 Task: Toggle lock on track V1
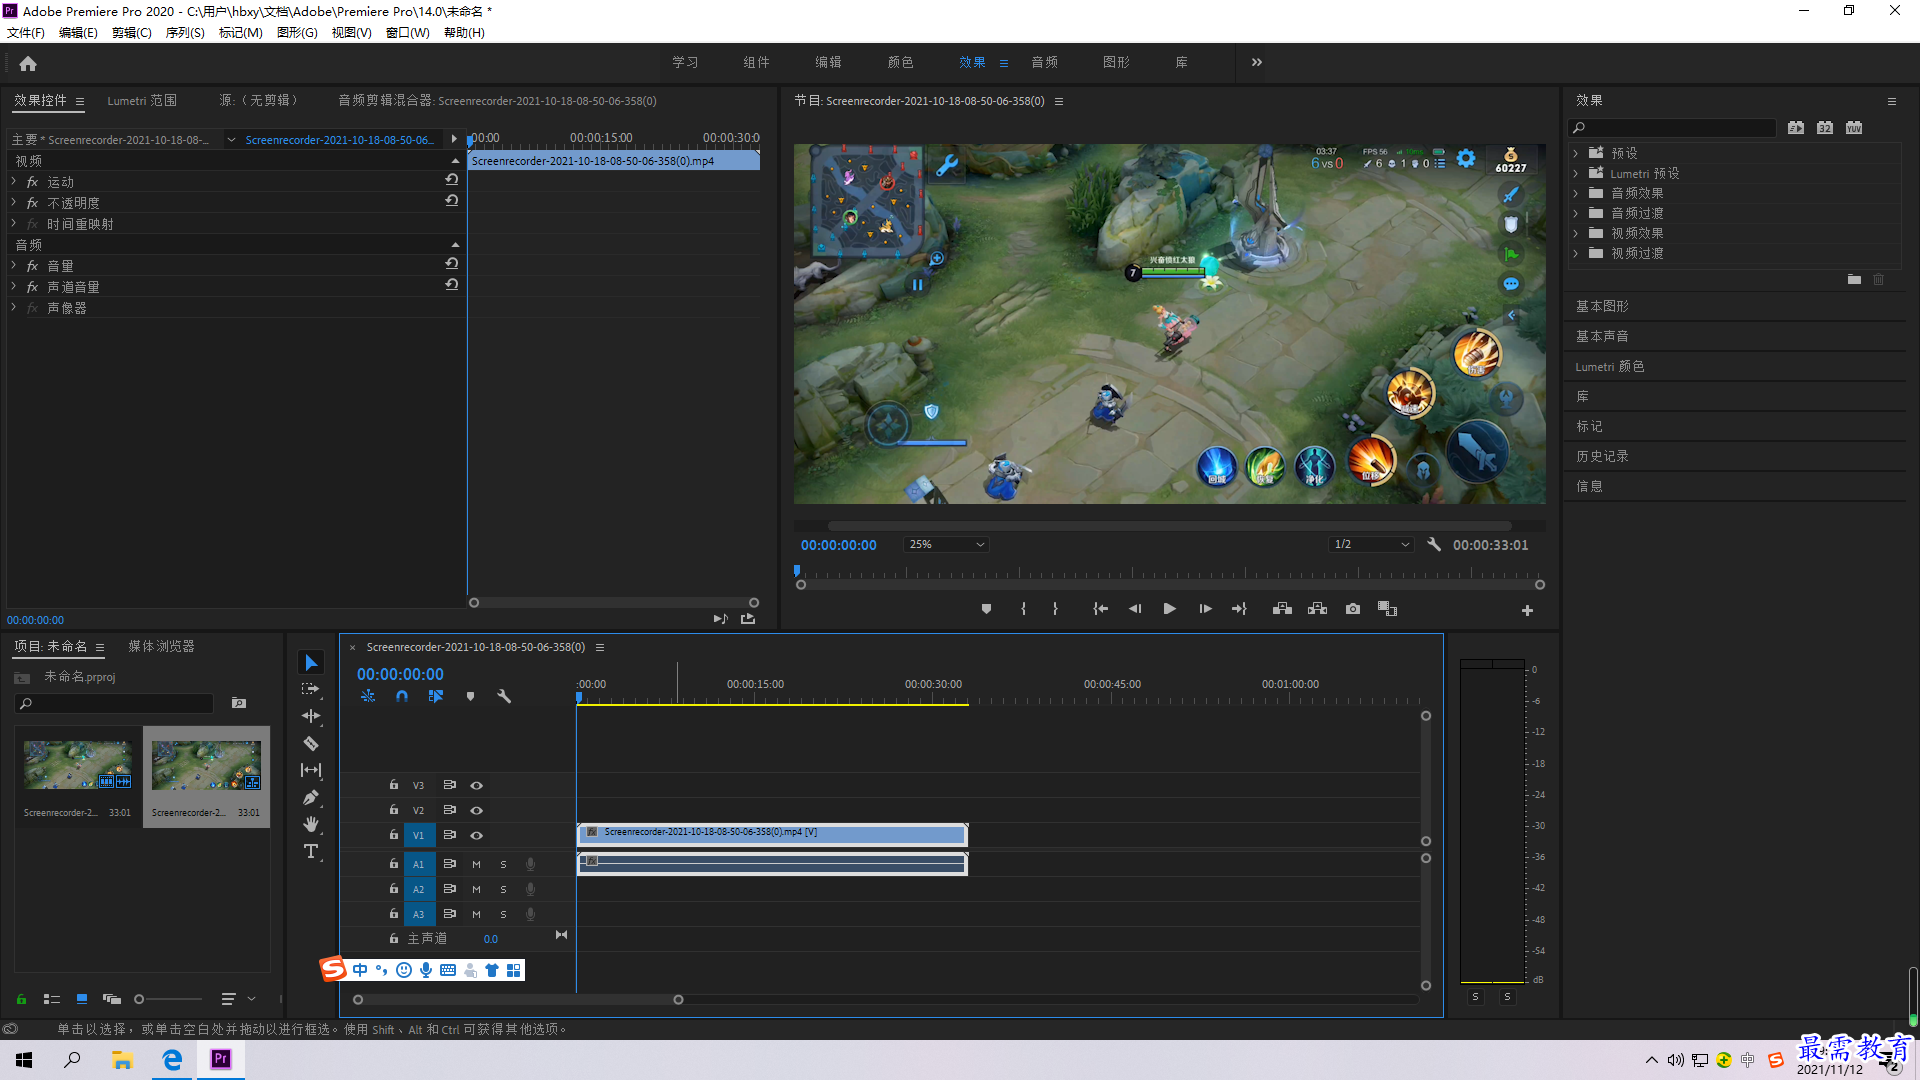click(394, 835)
